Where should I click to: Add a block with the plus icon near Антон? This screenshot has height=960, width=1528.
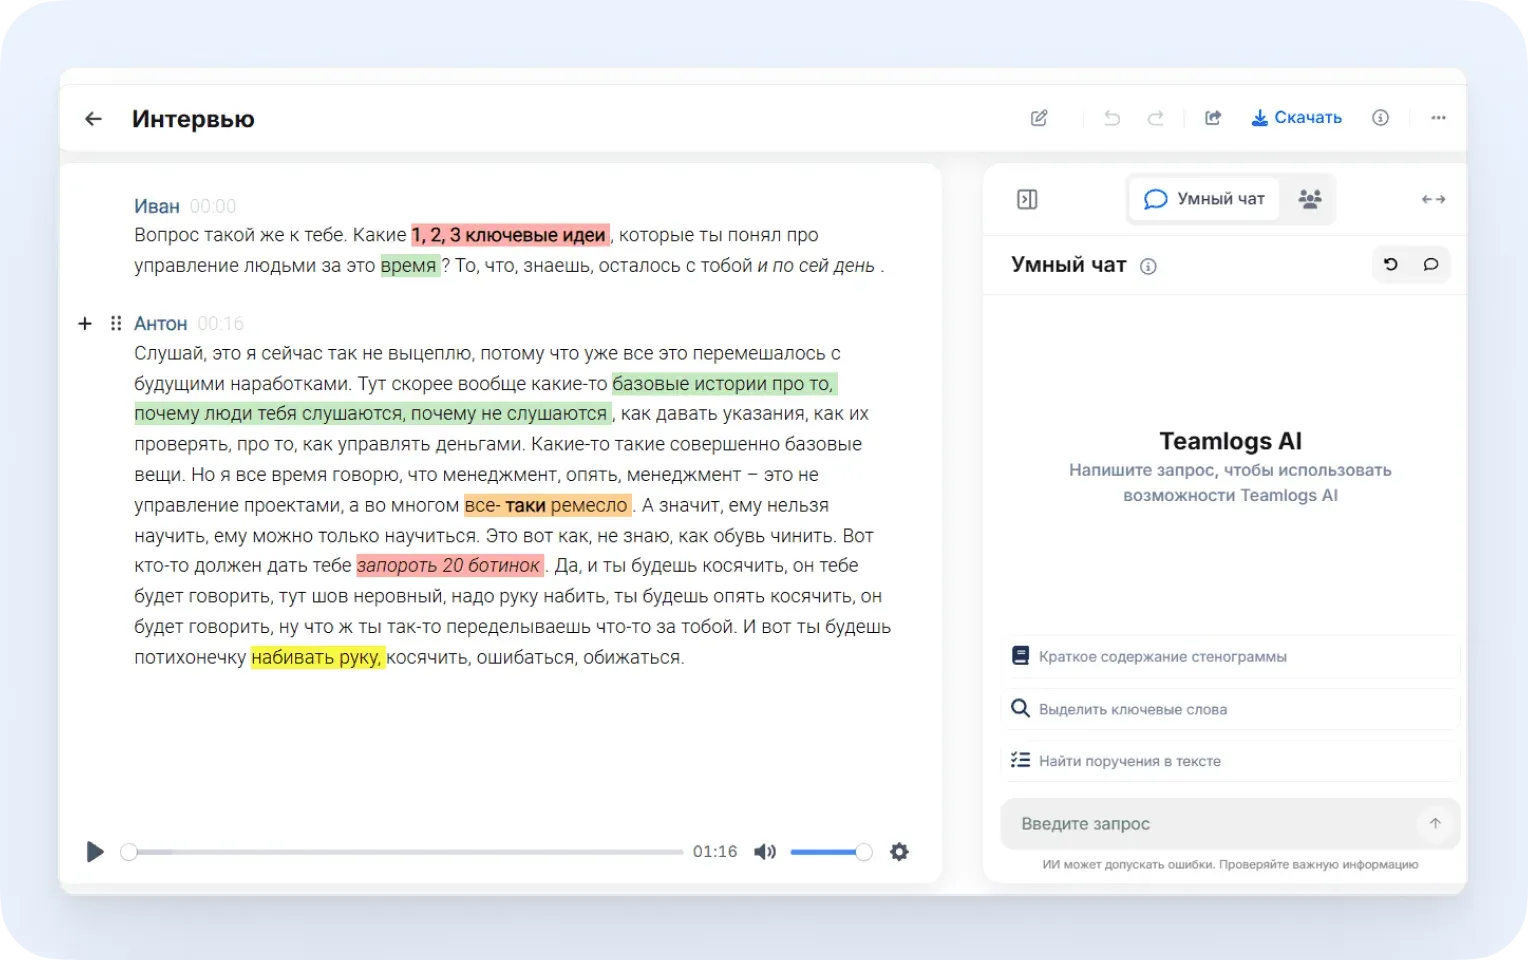click(85, 323)
